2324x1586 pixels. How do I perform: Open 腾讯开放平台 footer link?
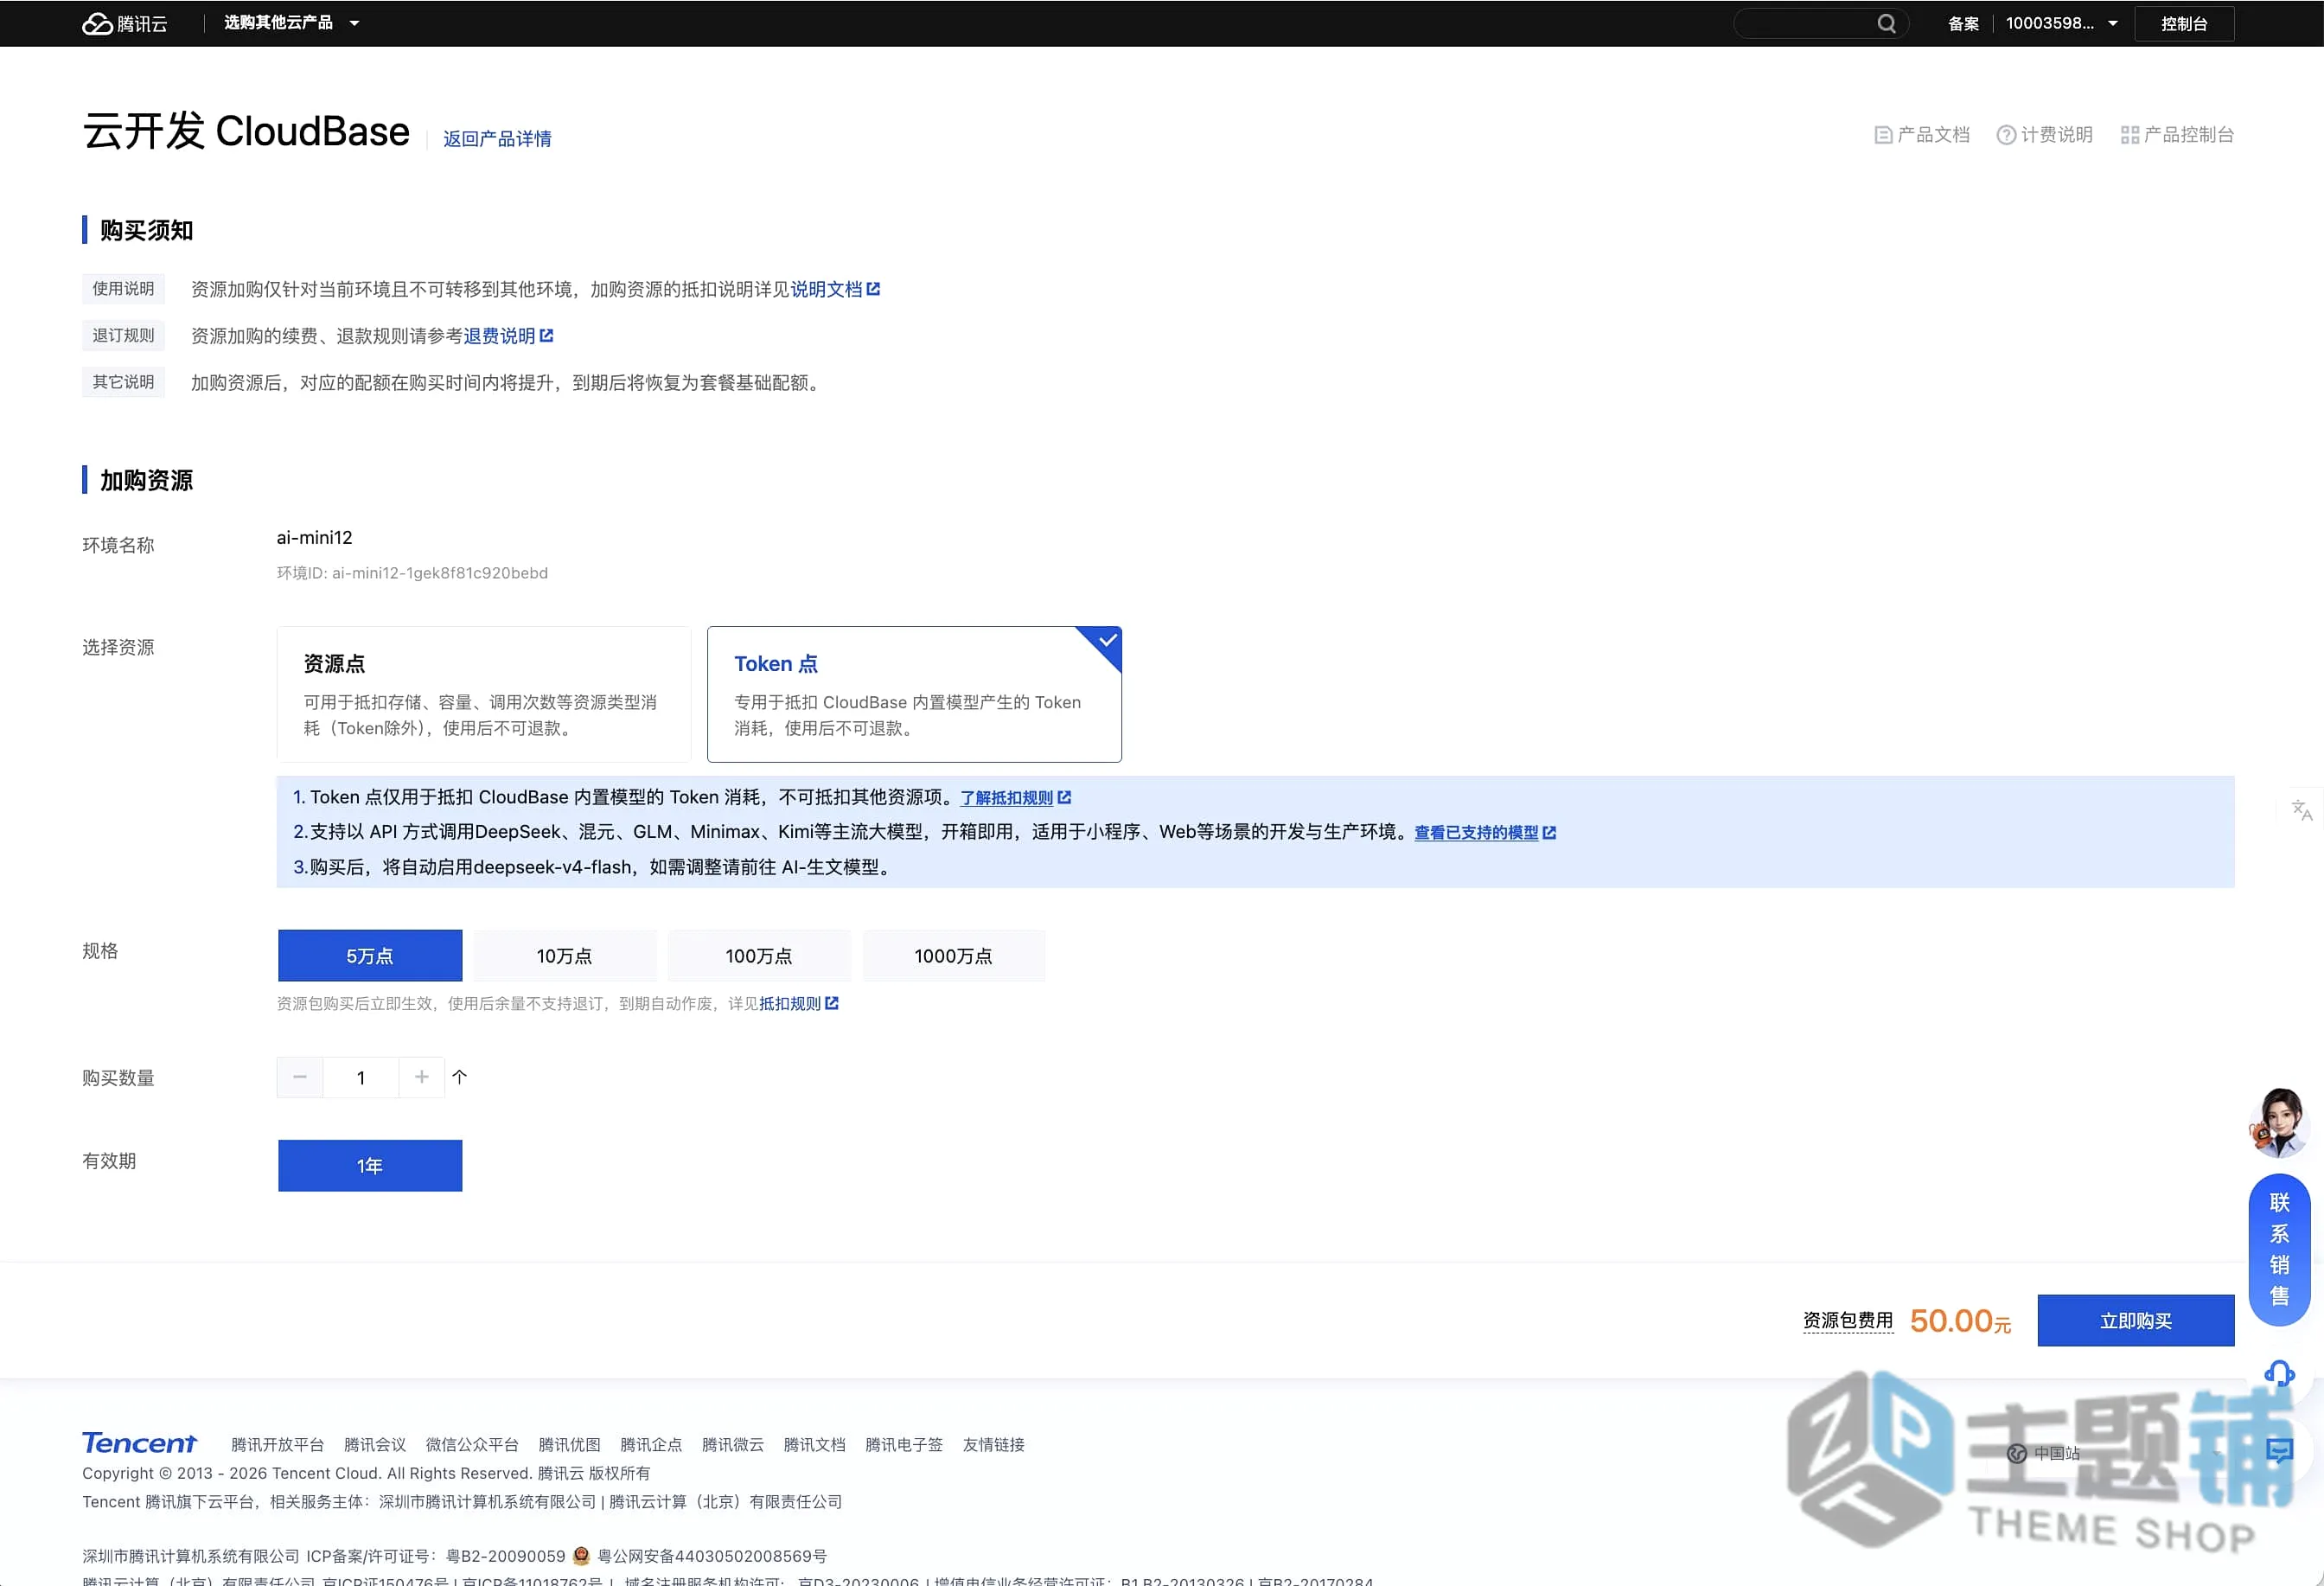pos(278,1445)
